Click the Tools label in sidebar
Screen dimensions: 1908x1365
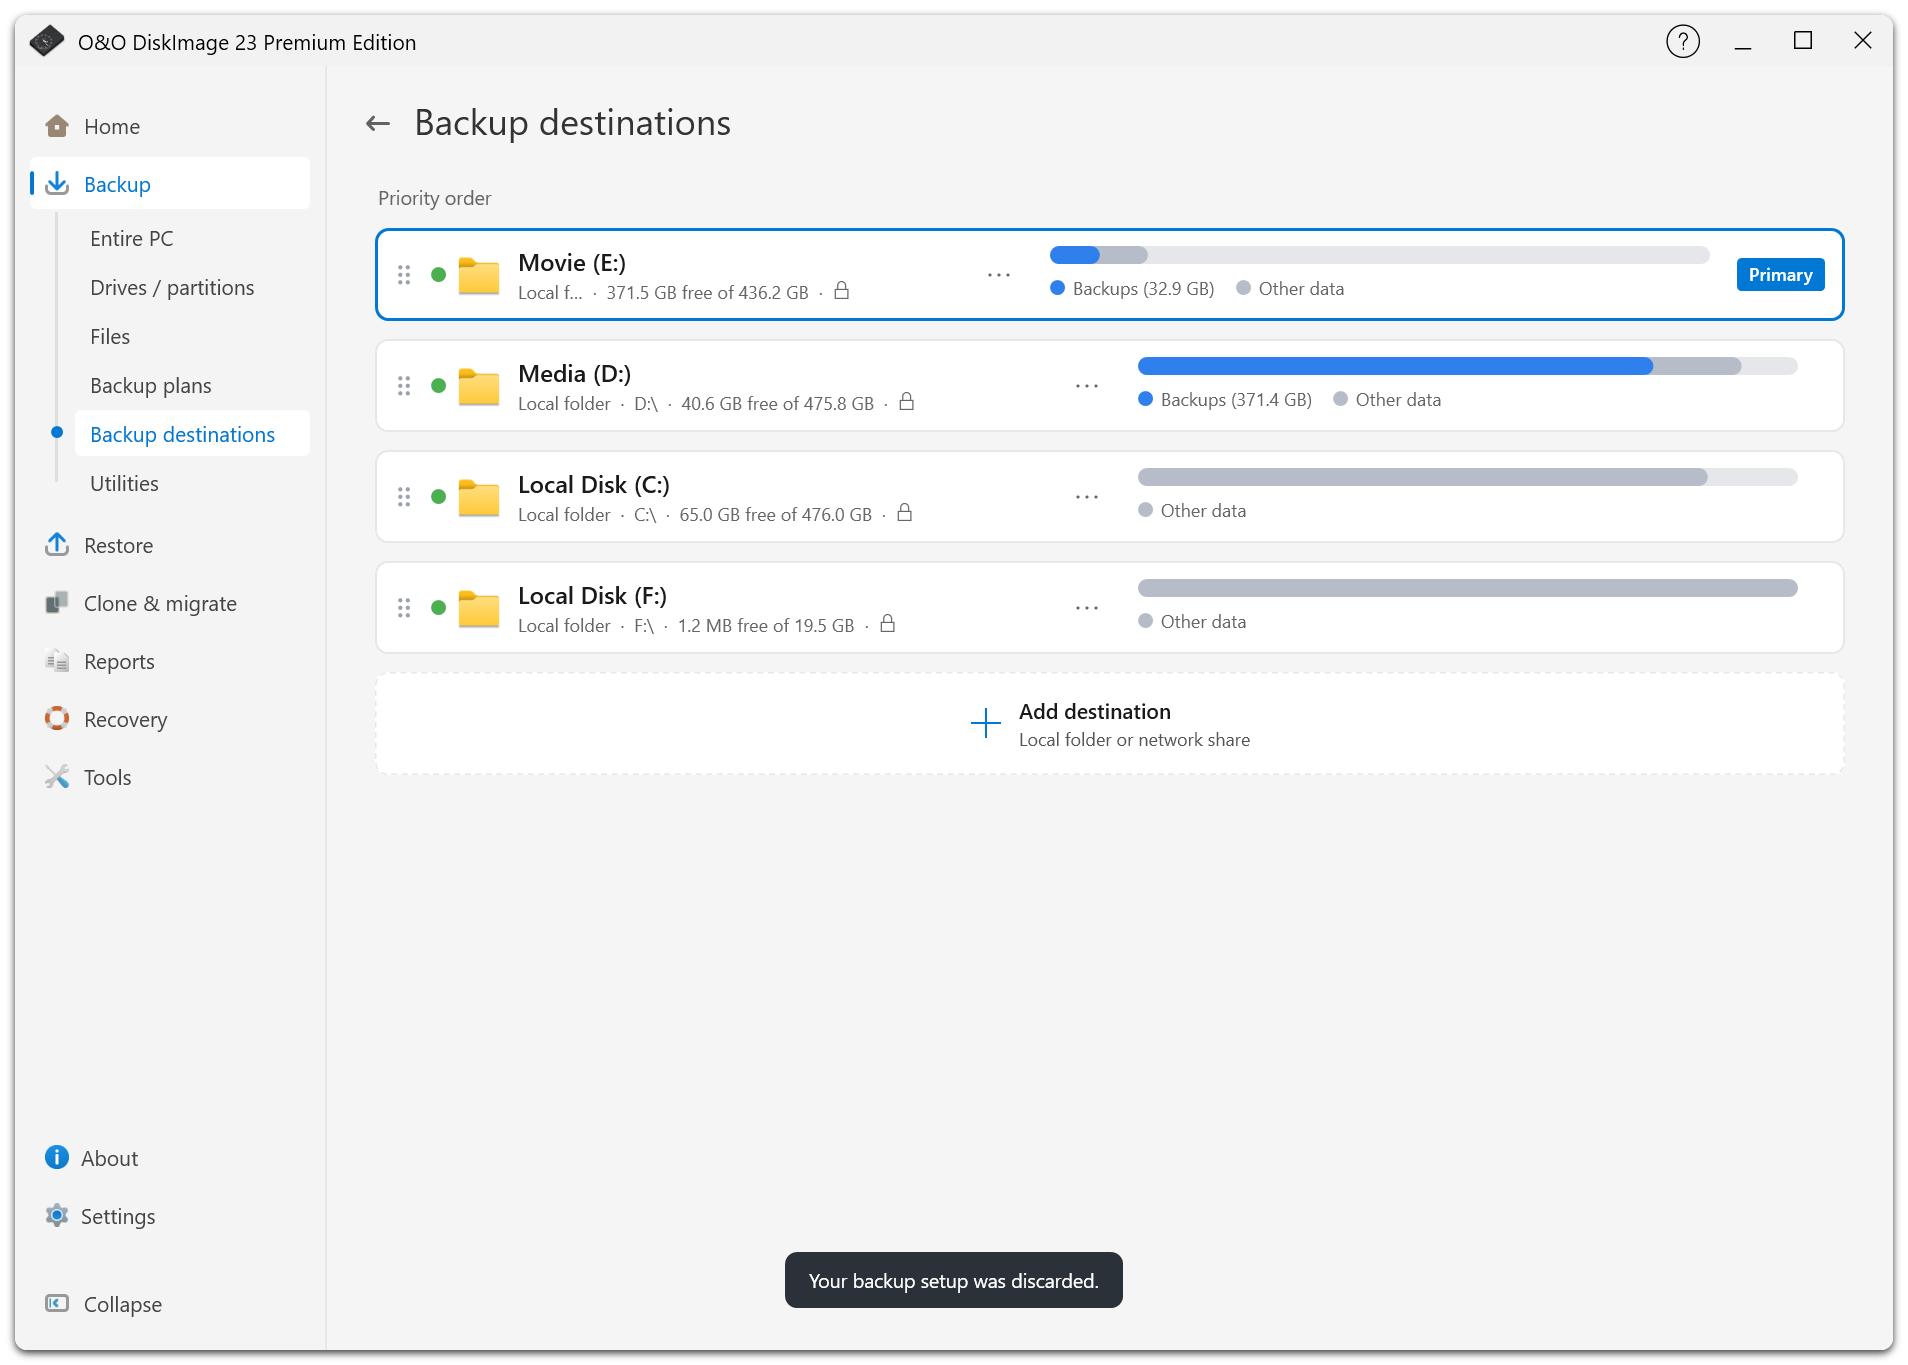[x=108, y=778]
